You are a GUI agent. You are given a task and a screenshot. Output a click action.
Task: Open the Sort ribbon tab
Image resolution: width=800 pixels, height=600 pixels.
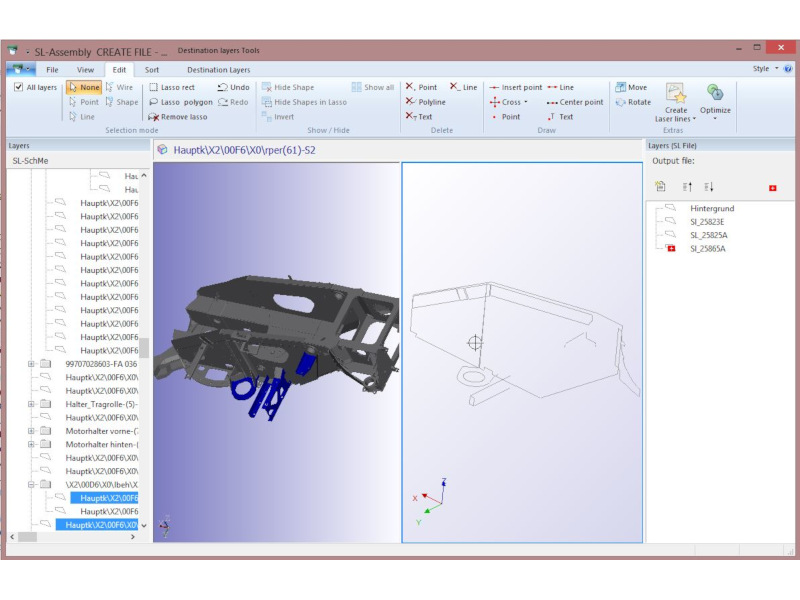151,70
